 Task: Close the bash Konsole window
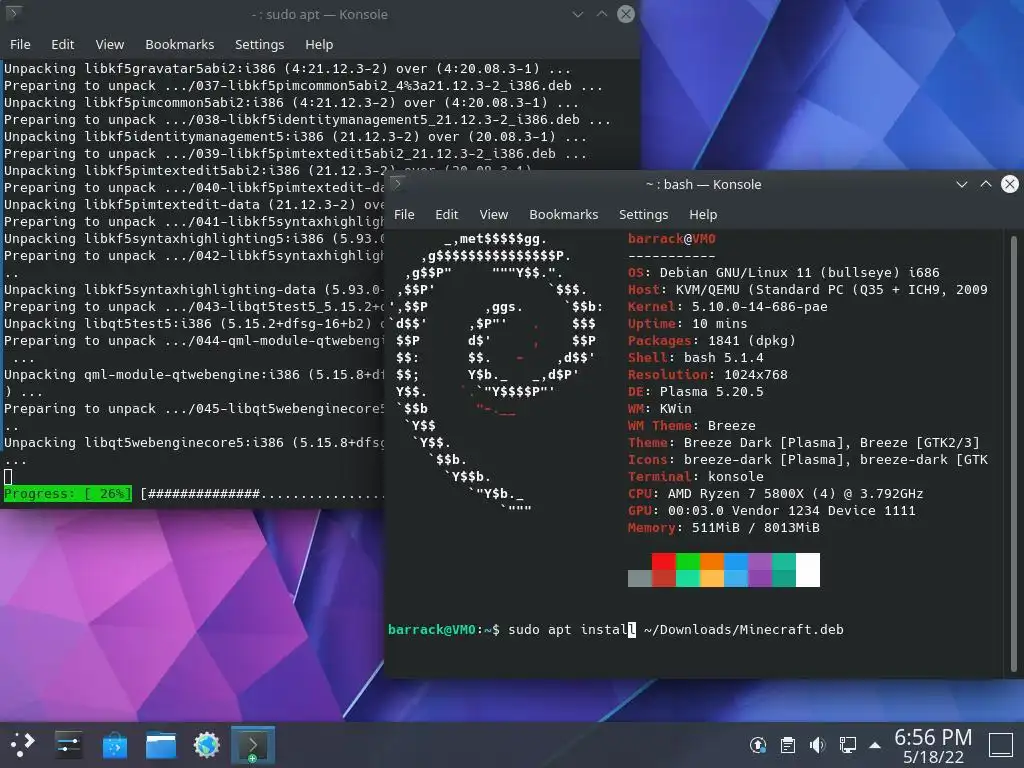pyautogui.click(x=1010, y=184)
